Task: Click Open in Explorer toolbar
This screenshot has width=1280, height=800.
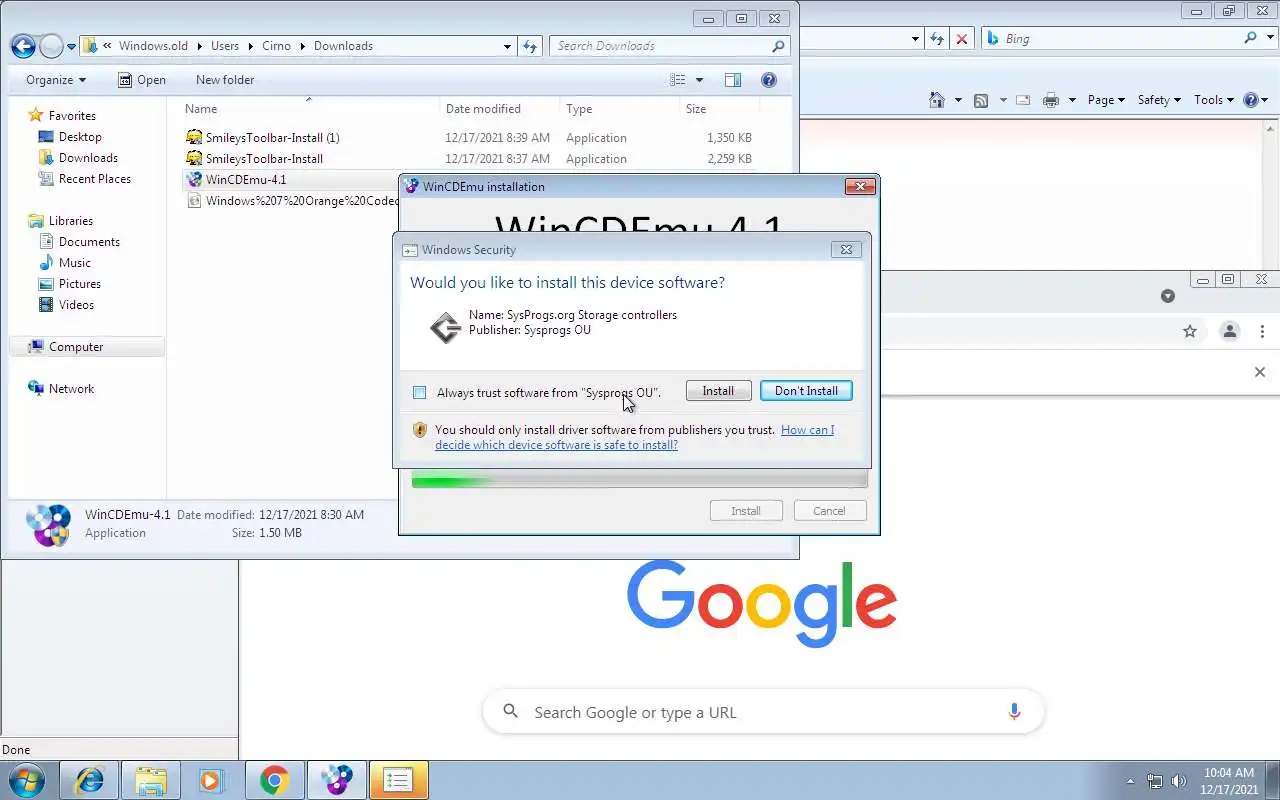Action: point(142,80)
